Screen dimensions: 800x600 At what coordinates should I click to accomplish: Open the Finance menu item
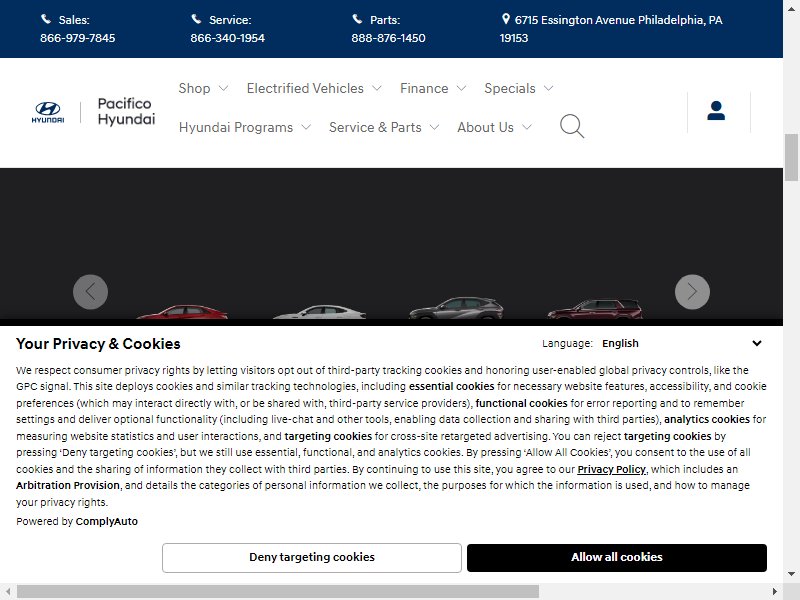point(424,88)
